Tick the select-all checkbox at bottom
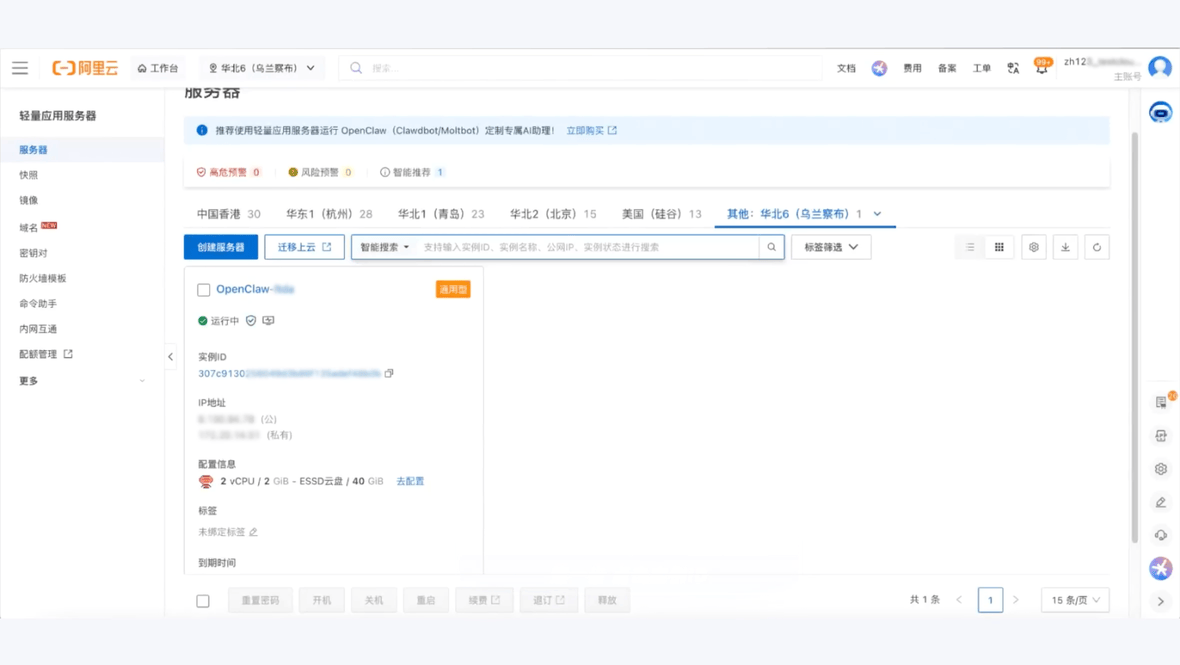The image size is (1180, 665). (203, 600)
